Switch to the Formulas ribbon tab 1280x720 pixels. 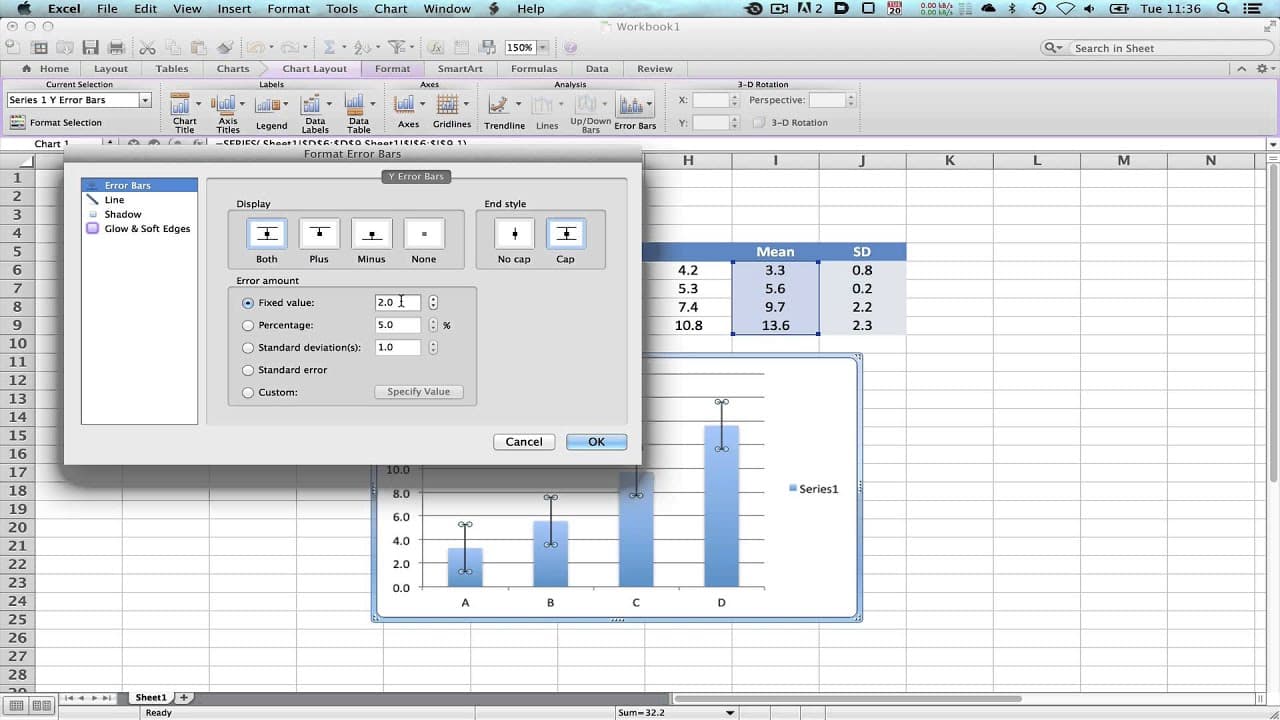[x=534, y=69]
